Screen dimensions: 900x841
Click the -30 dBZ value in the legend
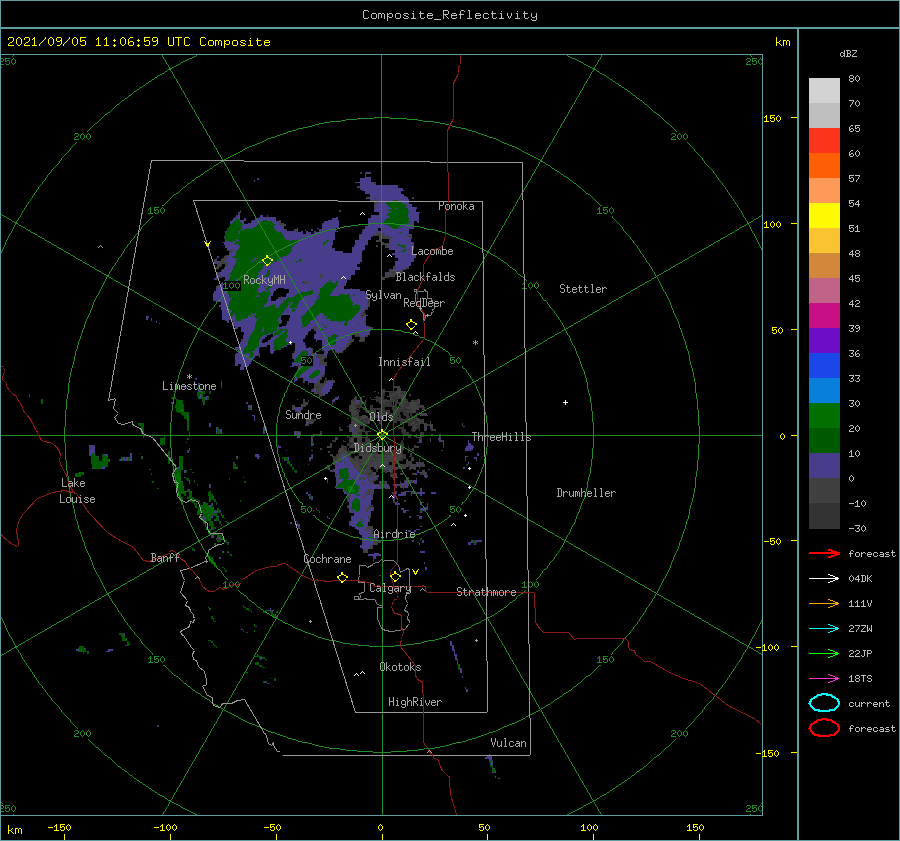(857, 528)
